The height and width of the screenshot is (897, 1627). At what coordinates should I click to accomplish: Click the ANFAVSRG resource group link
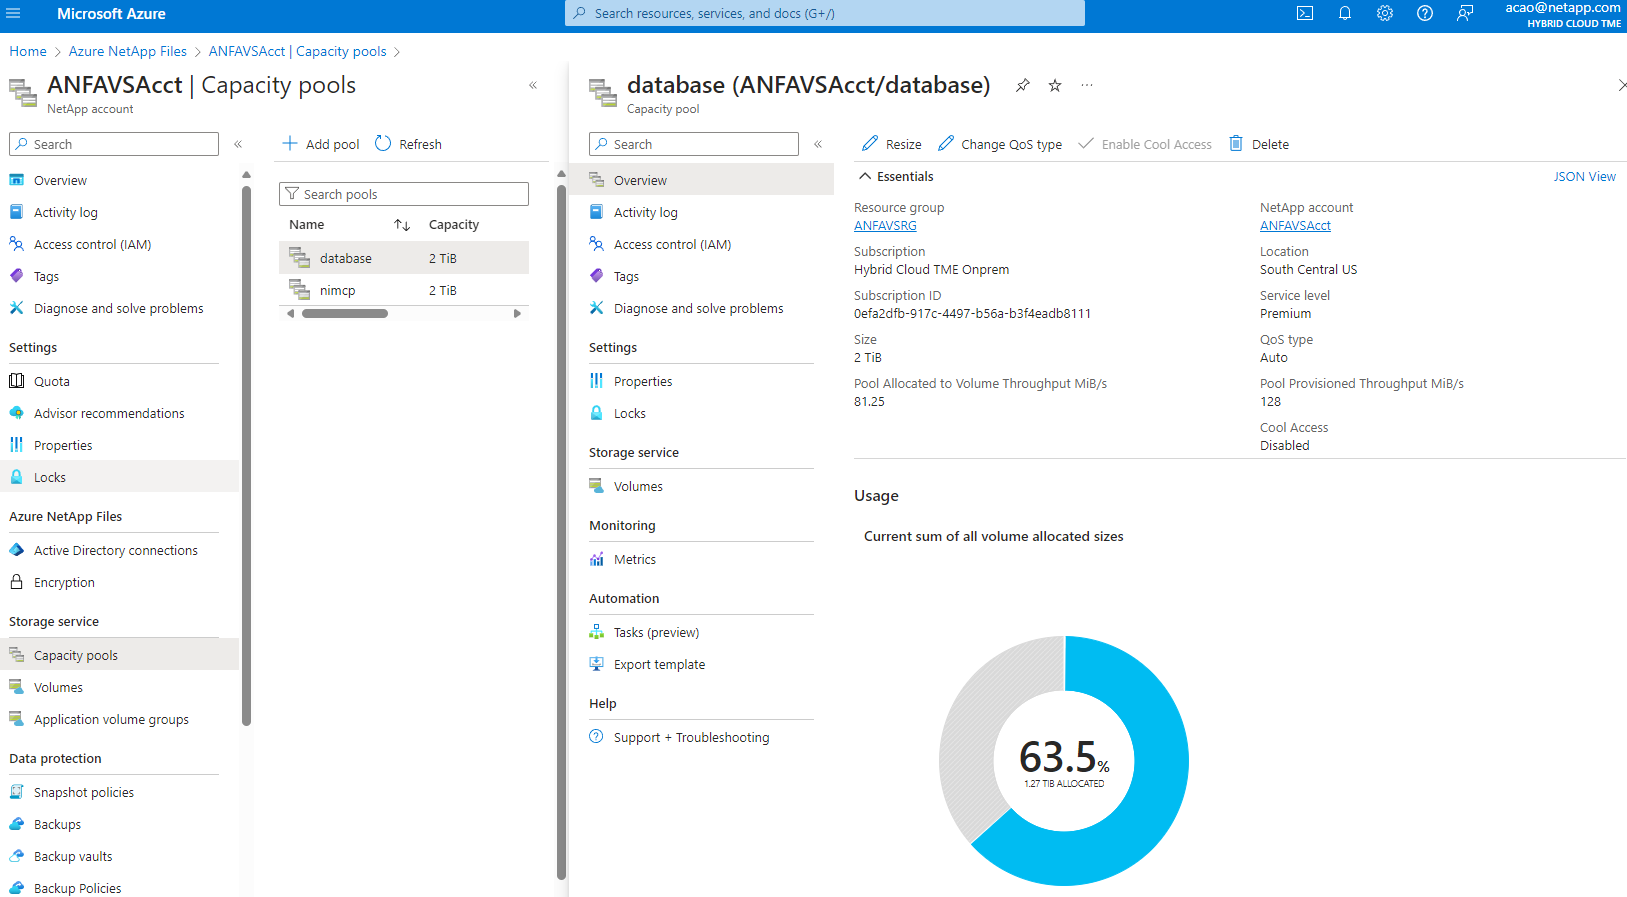click(885, 226)
